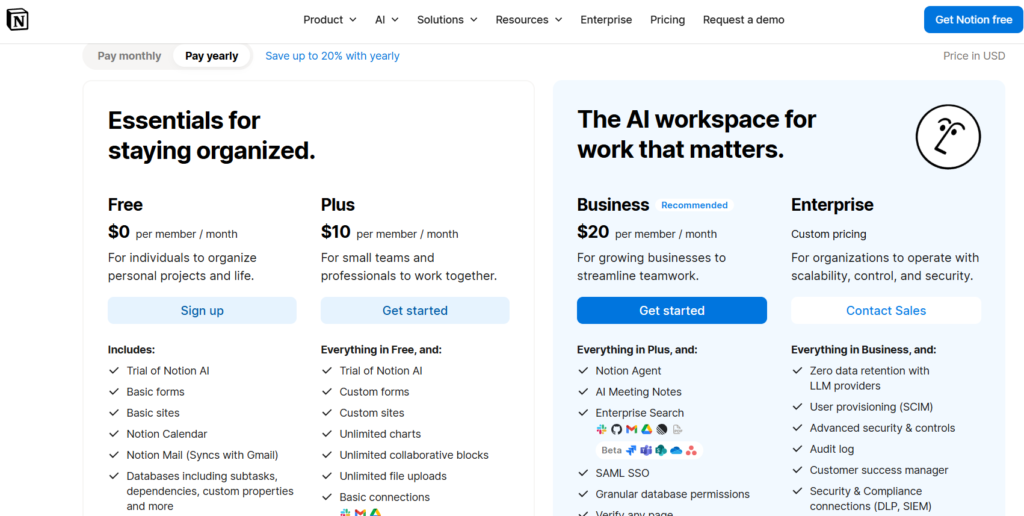Click the Notion logo in the header
The image size is (1024, 516).
tap(18, 20)
